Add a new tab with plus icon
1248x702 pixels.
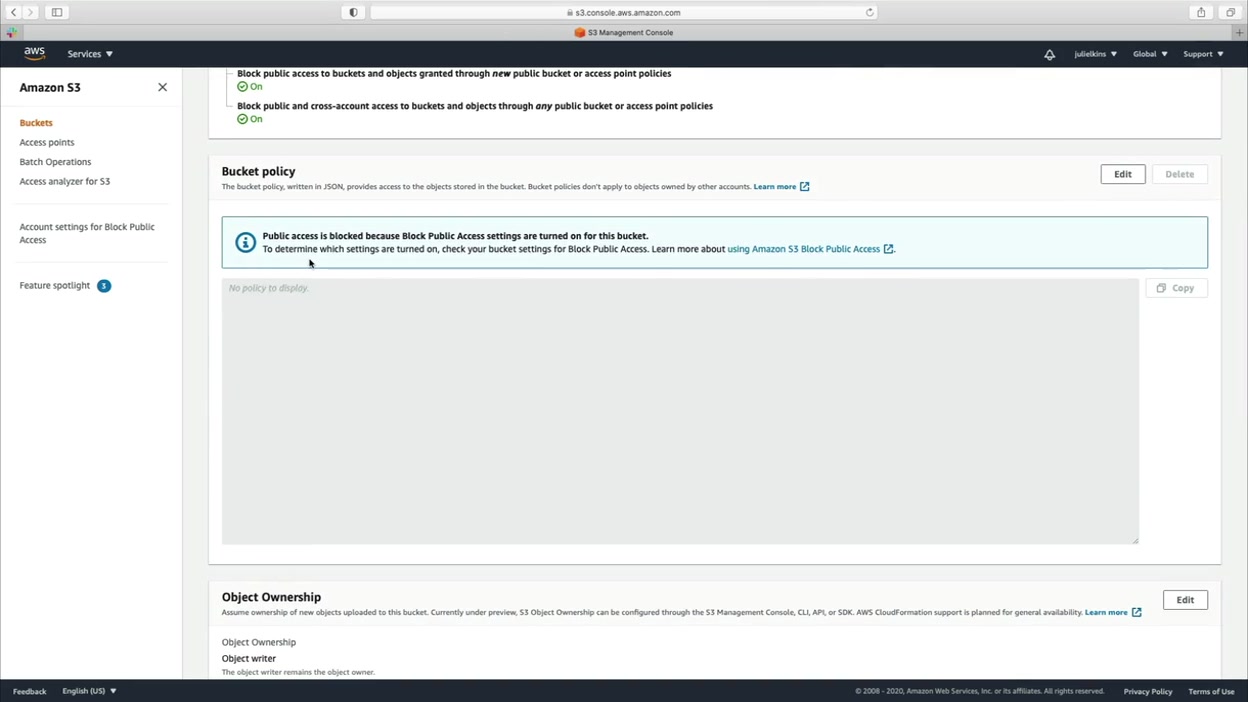[1240, 32]
